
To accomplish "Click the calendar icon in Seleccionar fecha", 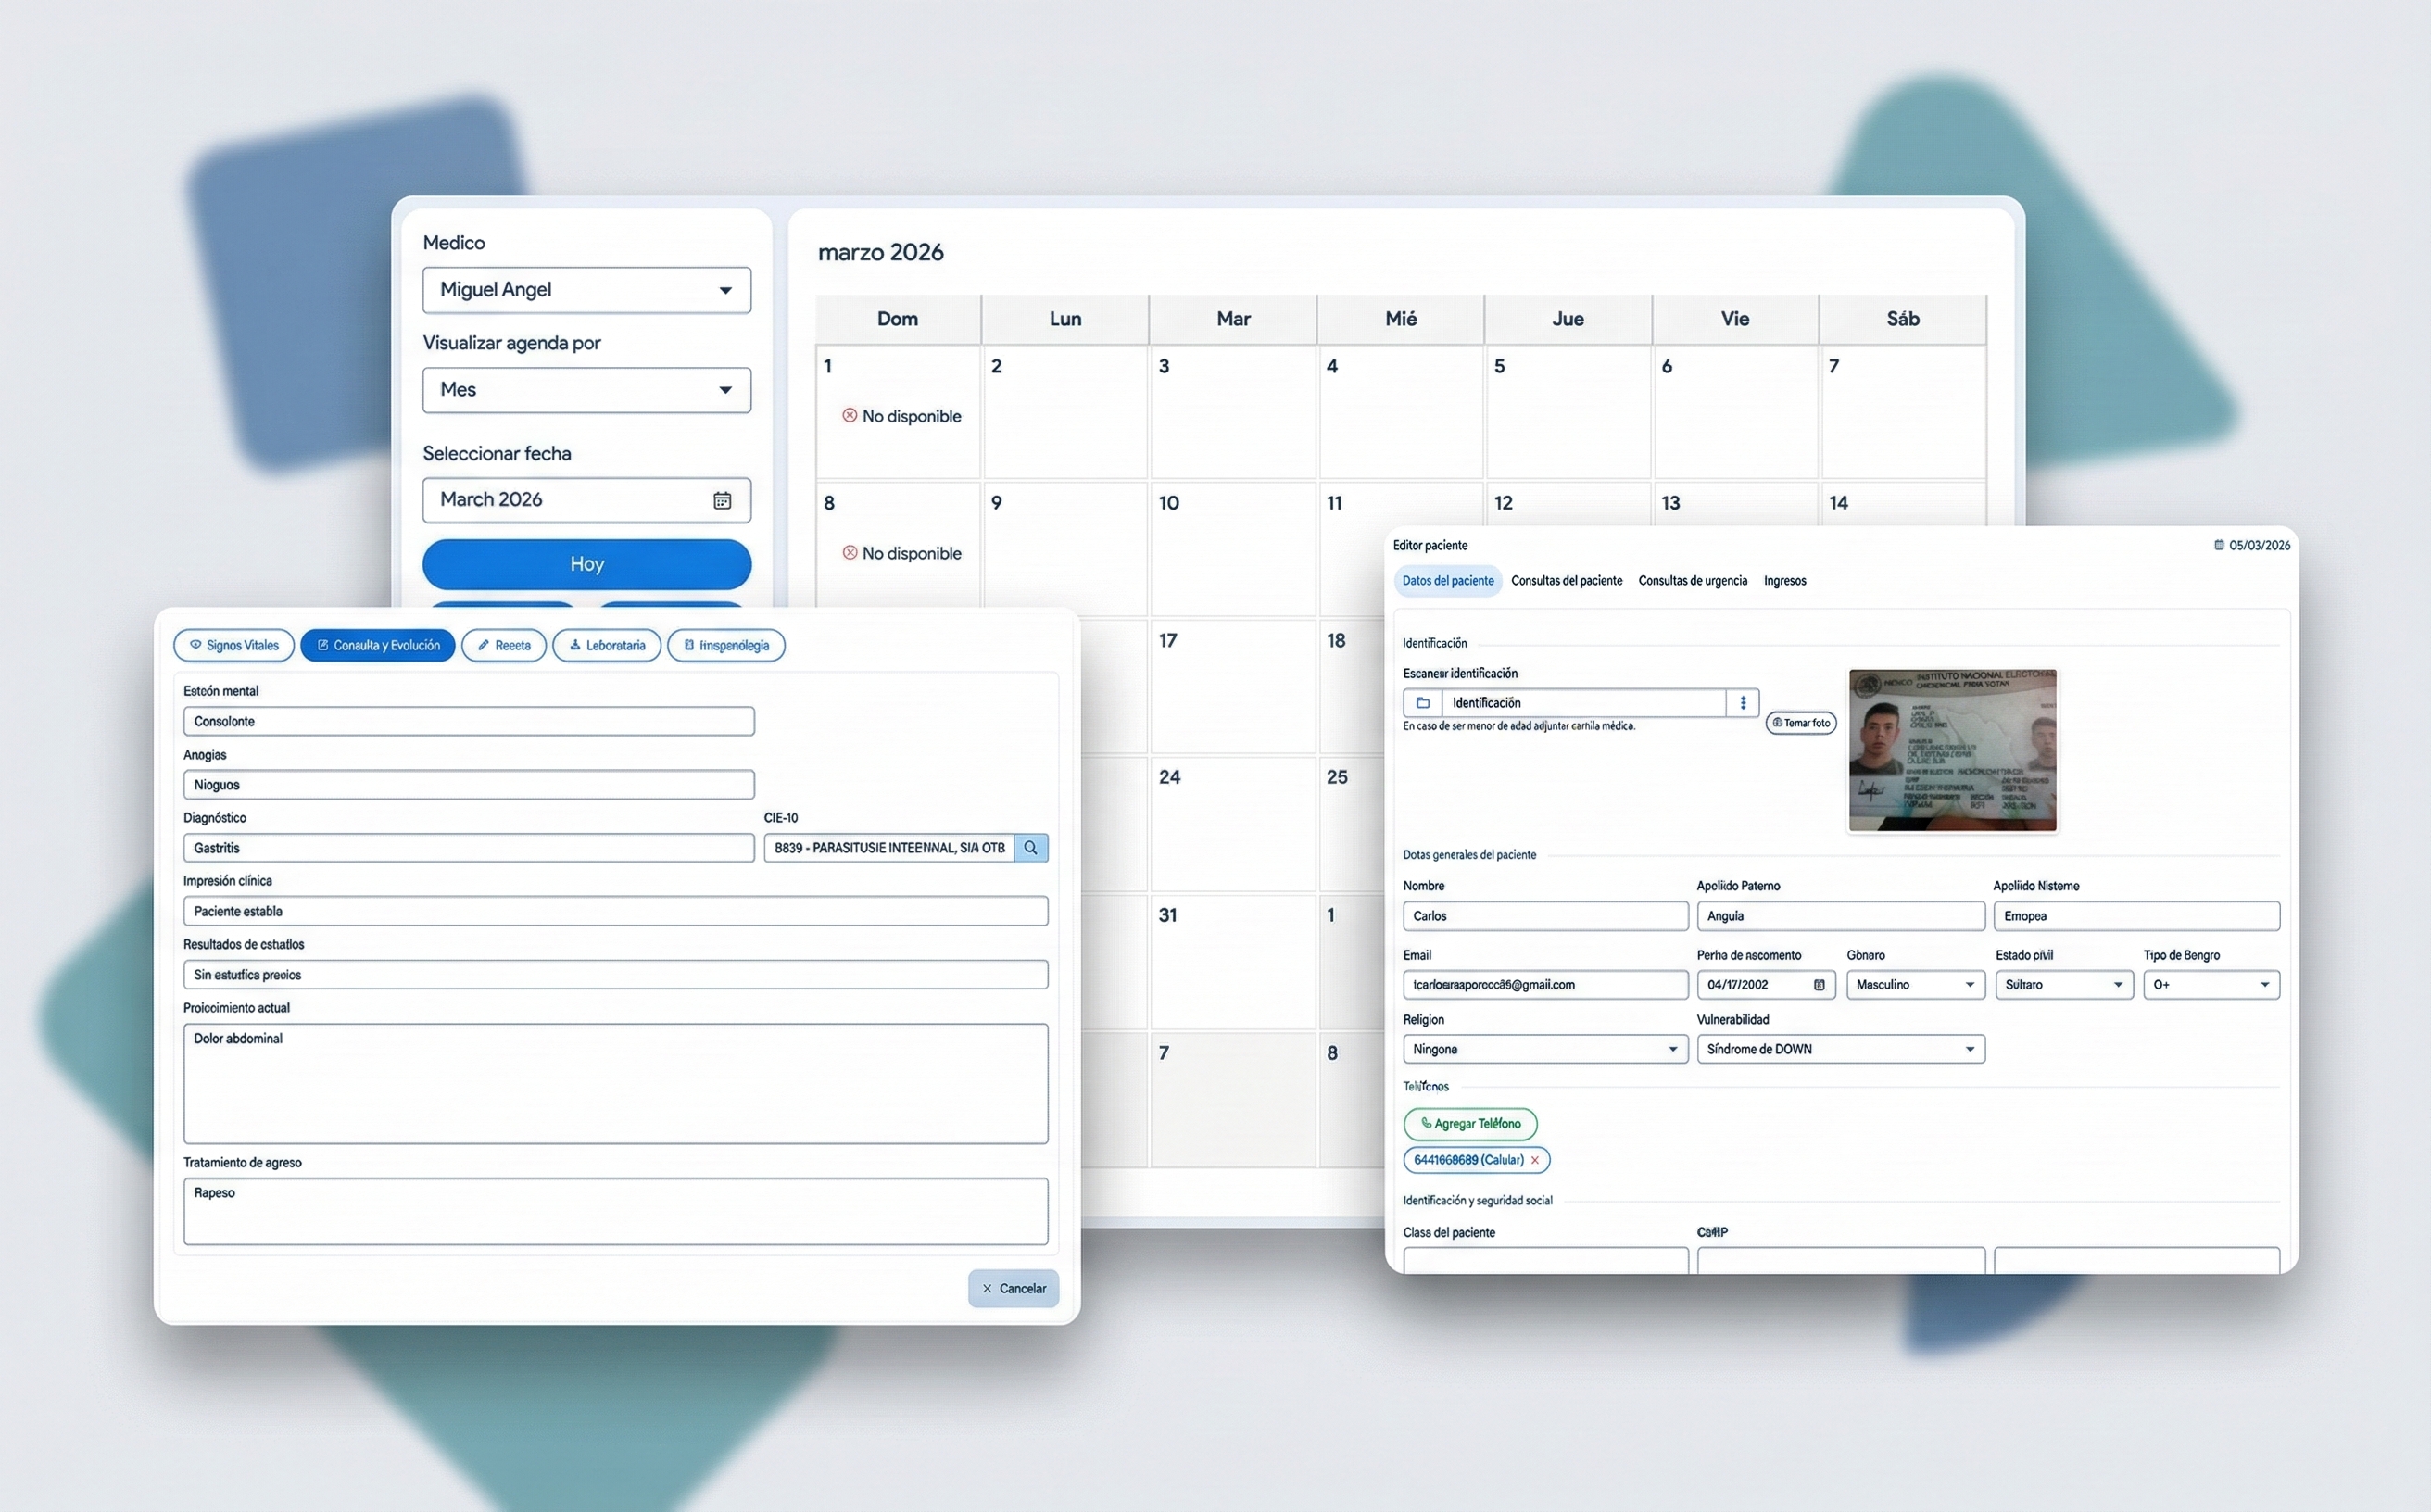I will (723, 500).
